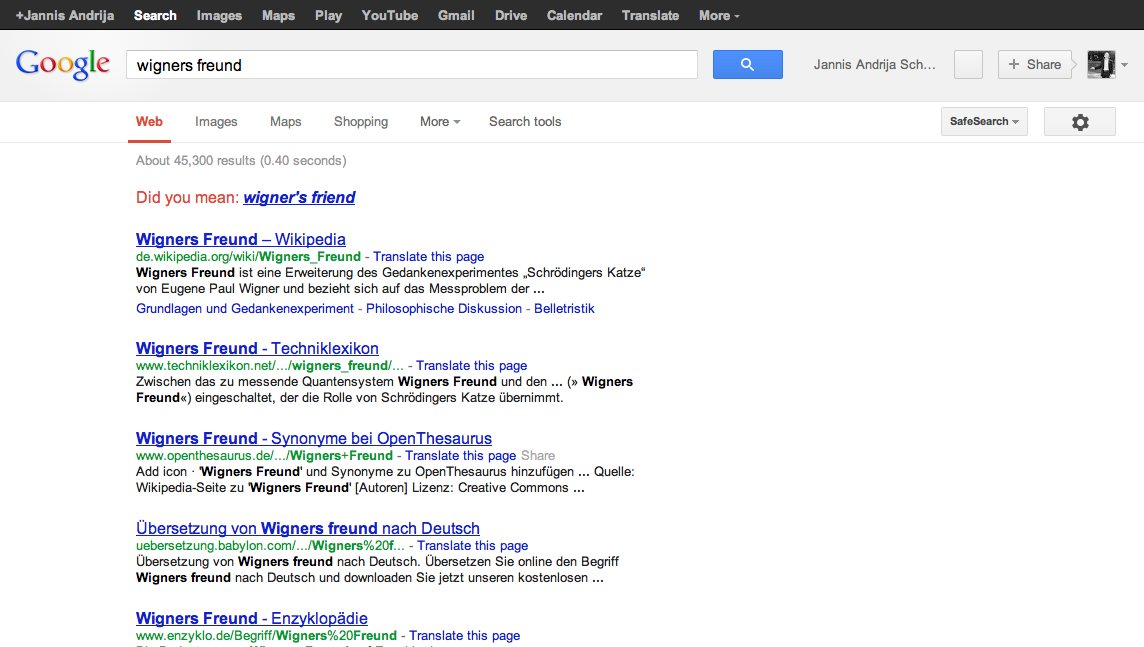
Task: Translate the Wikipedia result page
Action: tap(428, 257)
